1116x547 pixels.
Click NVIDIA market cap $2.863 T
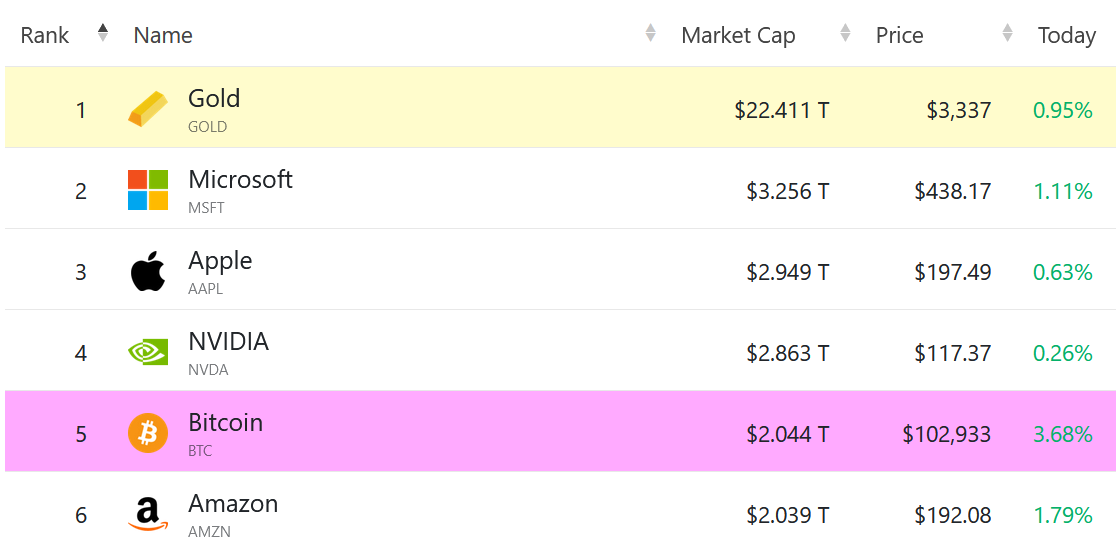click(788, 354)
